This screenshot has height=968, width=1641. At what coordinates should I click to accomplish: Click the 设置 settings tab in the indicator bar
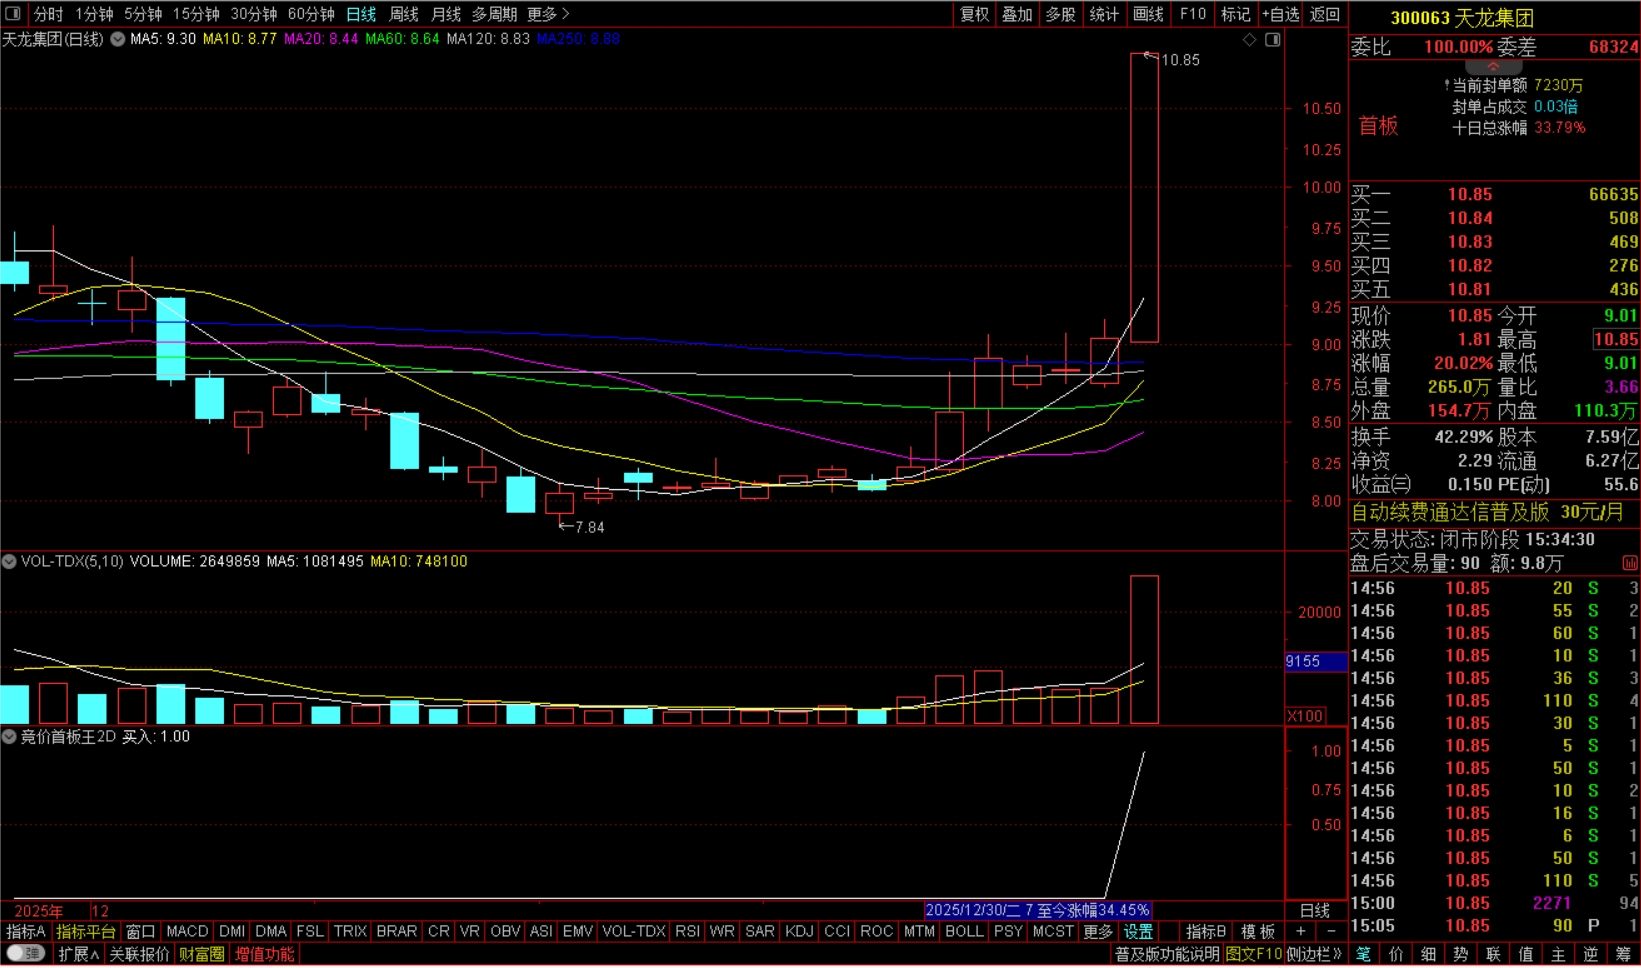click(1138, 931)
